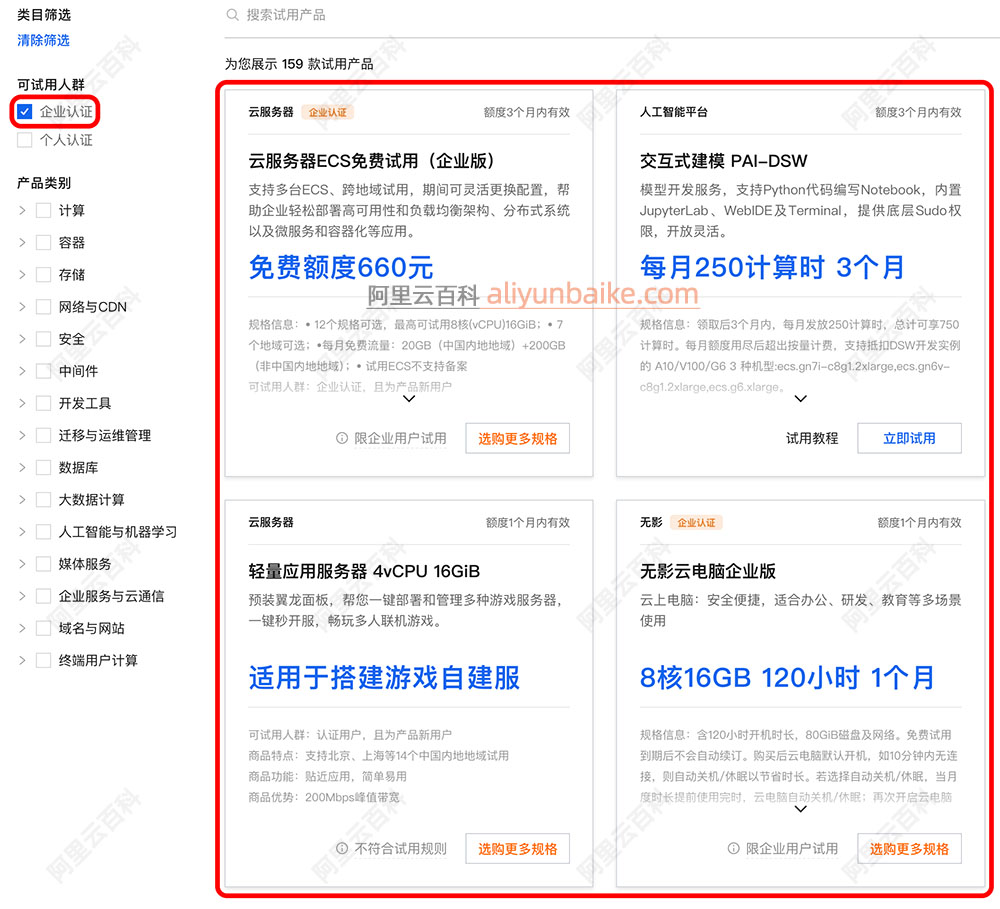Click the search magnifier icon
The height and width of the screenshot is (909, 1000).
point(232,15)
